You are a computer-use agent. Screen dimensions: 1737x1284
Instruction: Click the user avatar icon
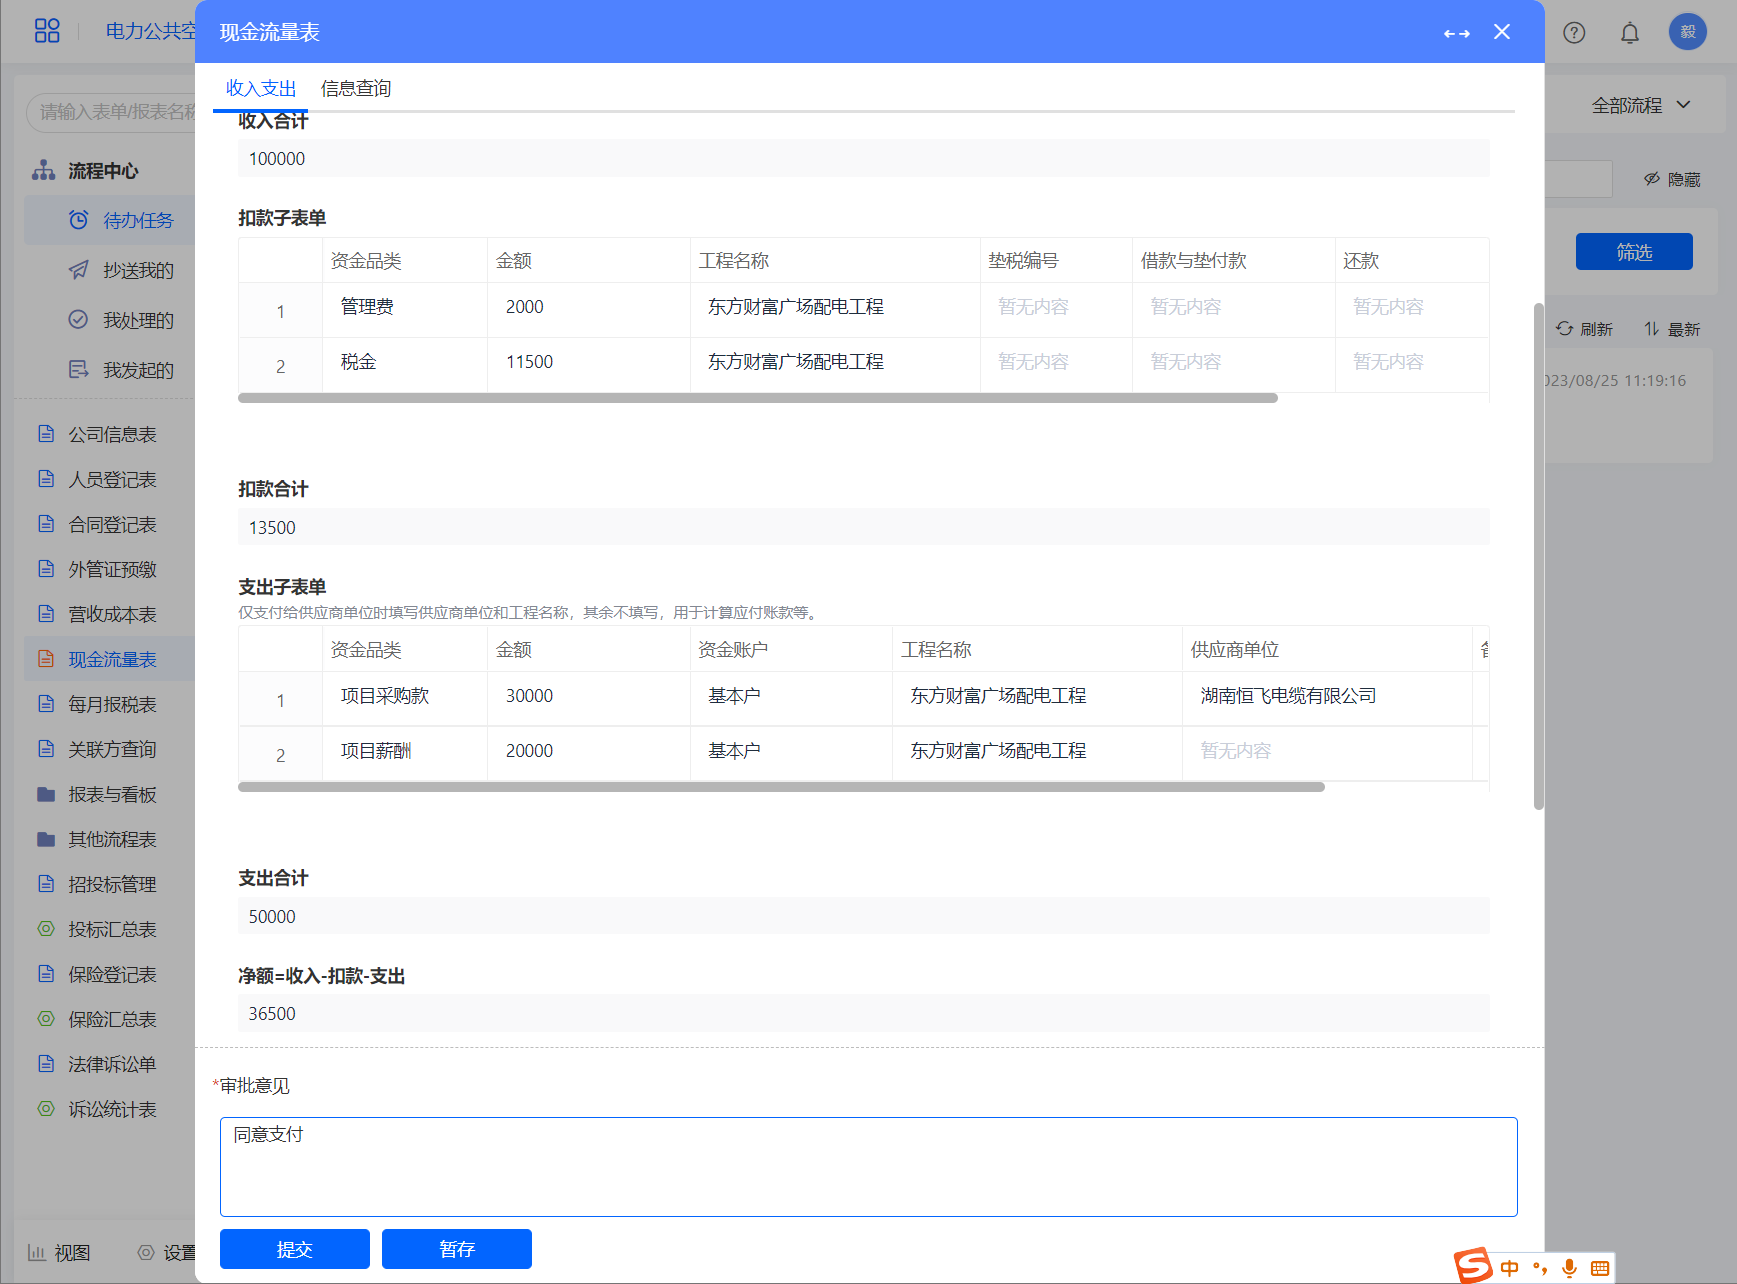point(1687,32)
